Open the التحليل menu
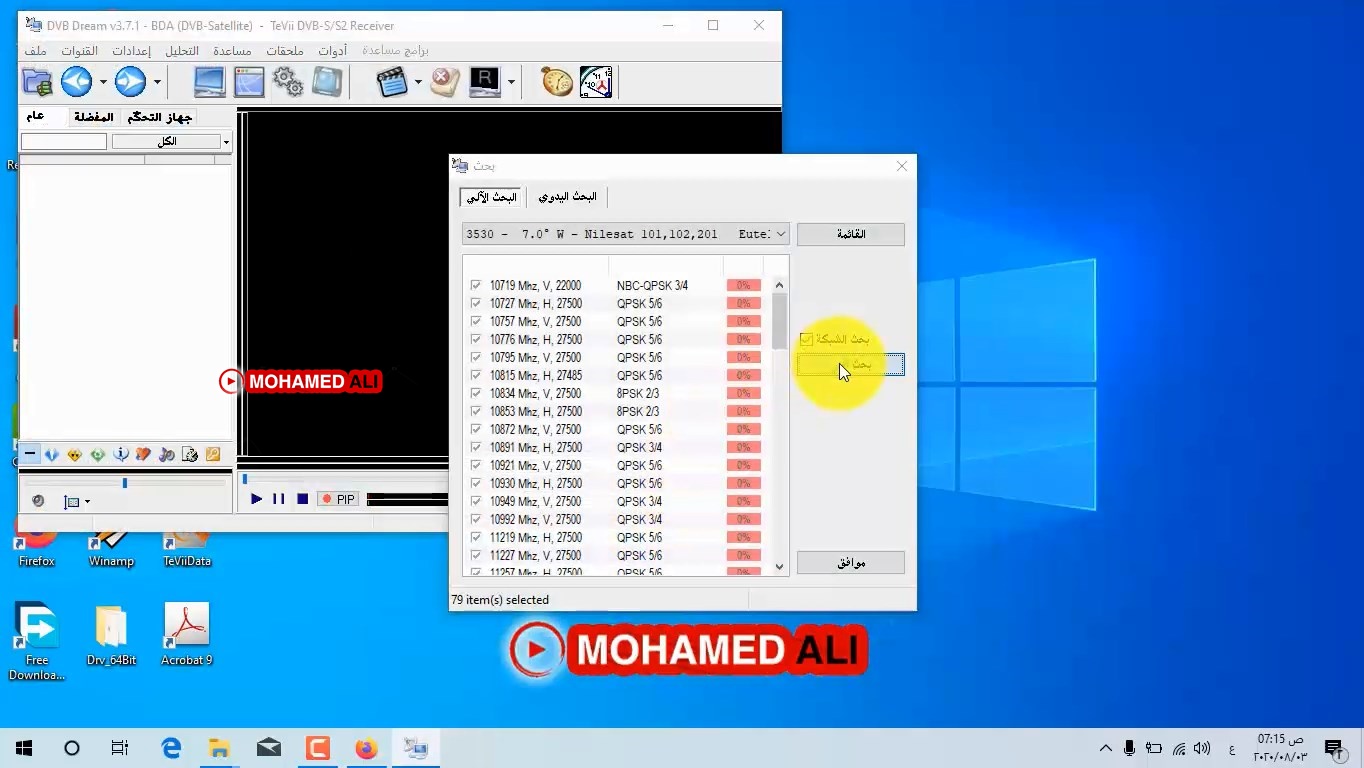Viewport: 1364px width, 768px height. [x=182, y=51]
